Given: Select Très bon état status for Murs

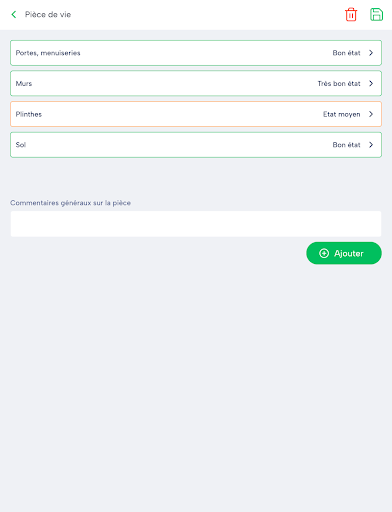Looking at the screenshot, I should 339,84.
